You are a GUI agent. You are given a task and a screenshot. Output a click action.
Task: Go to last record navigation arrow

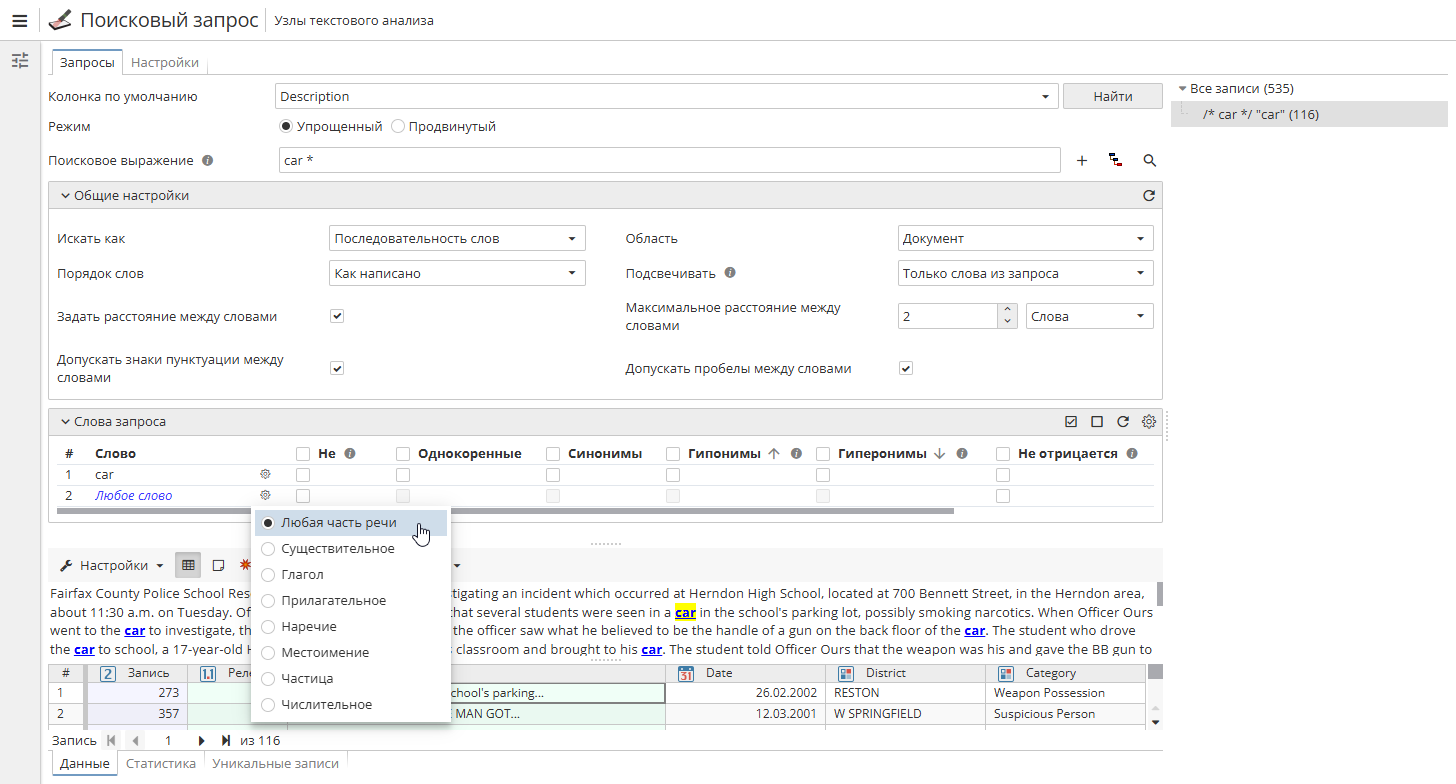[x=226, y=741]
